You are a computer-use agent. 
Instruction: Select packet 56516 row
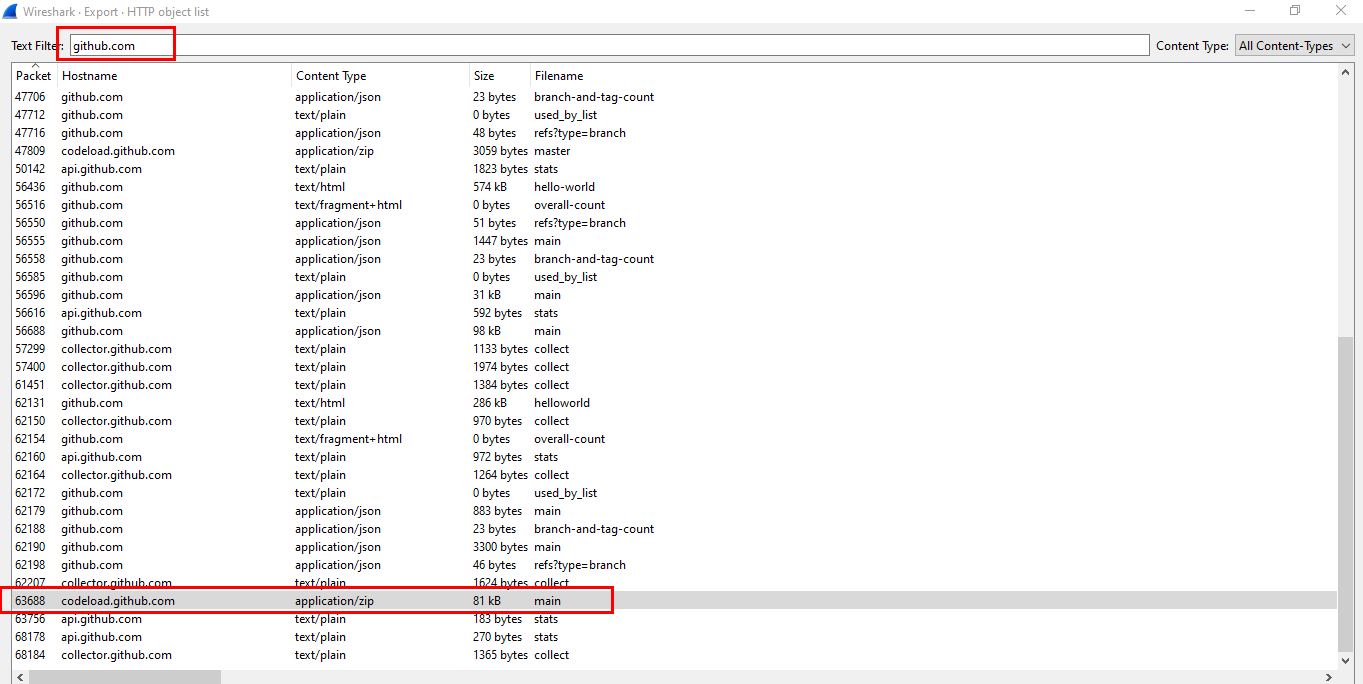[x=675, y=205]
